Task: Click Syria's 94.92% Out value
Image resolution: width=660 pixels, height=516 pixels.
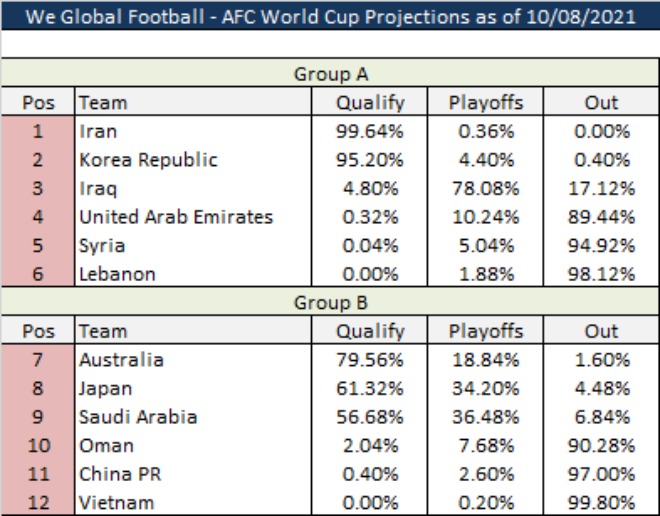Action: click(x=601, y=245)
